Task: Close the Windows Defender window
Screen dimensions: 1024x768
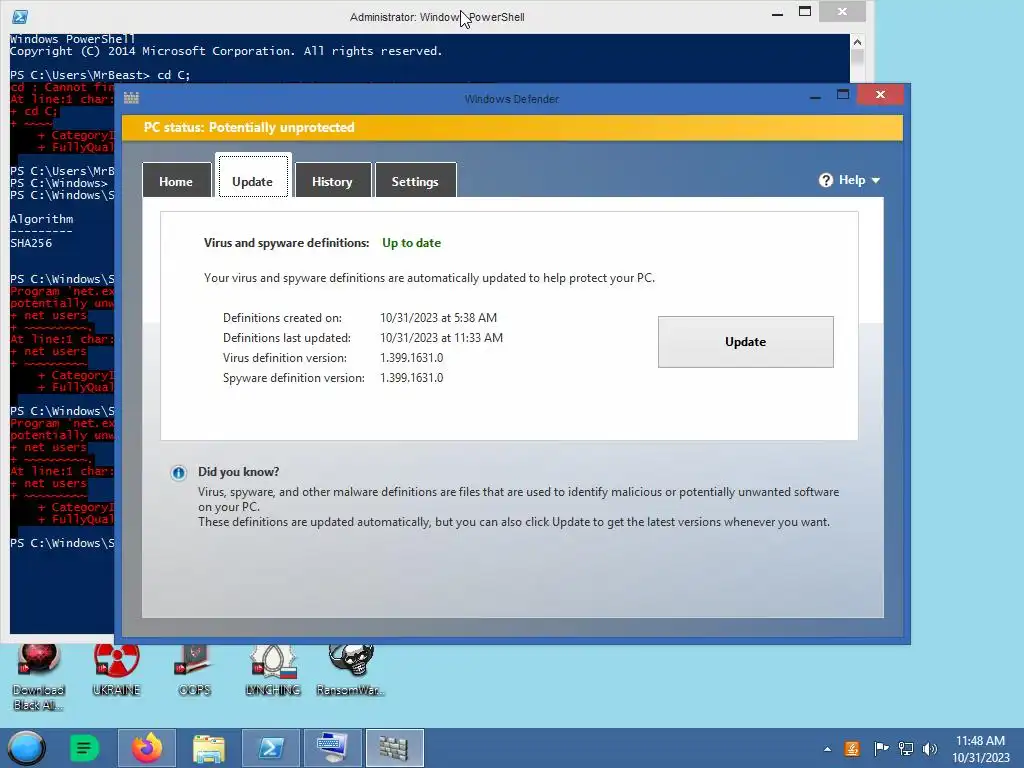Action: coord(880,95)
